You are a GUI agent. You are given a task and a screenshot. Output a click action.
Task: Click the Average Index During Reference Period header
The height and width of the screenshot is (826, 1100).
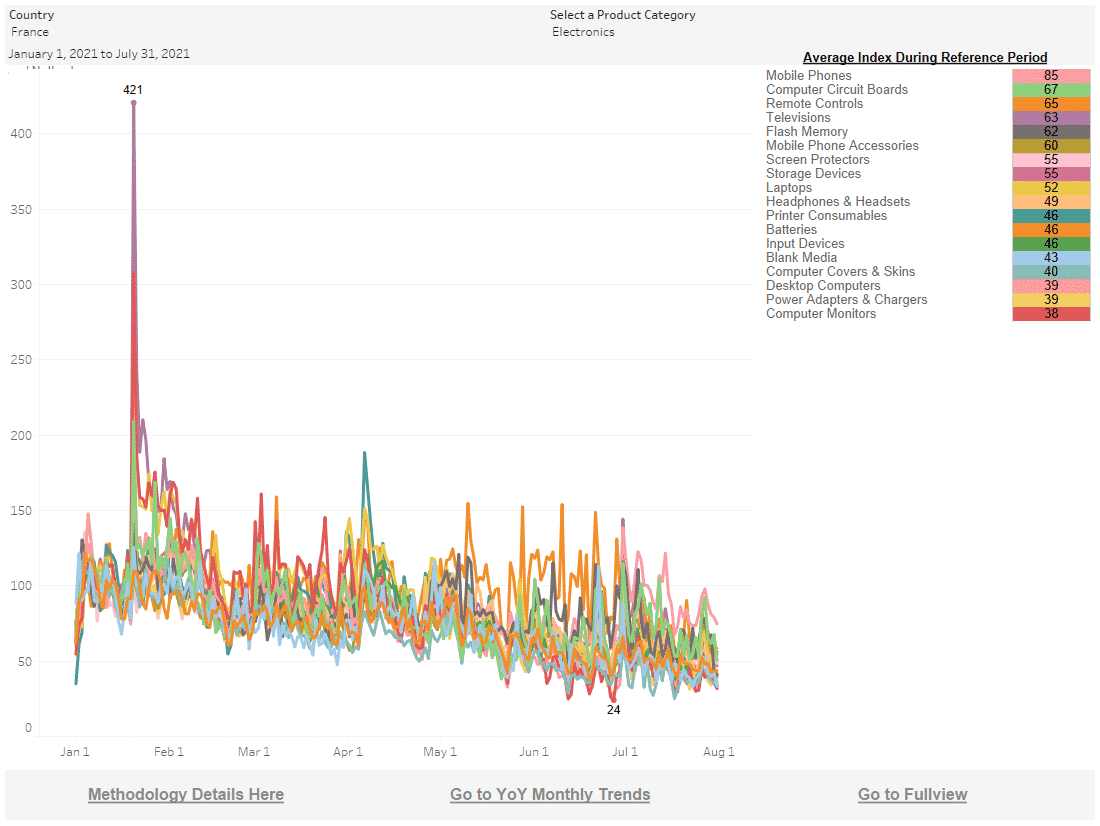(925, 58)
